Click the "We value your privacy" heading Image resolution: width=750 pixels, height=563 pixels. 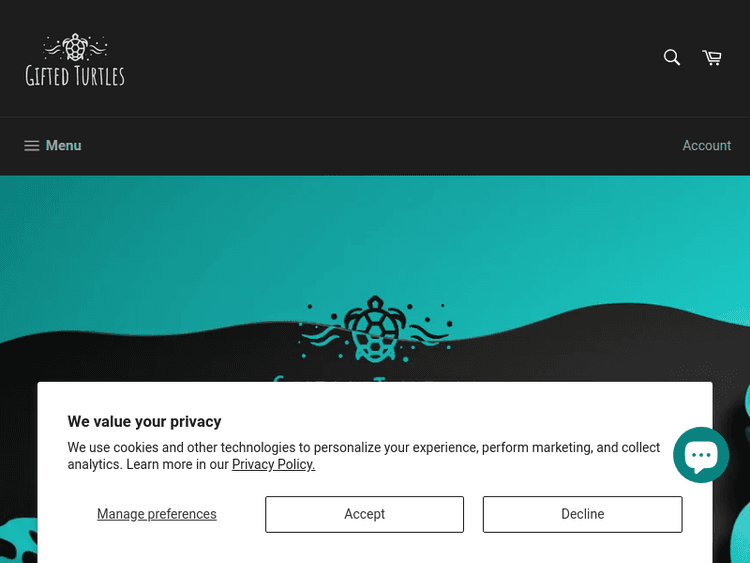pos(144,421)
